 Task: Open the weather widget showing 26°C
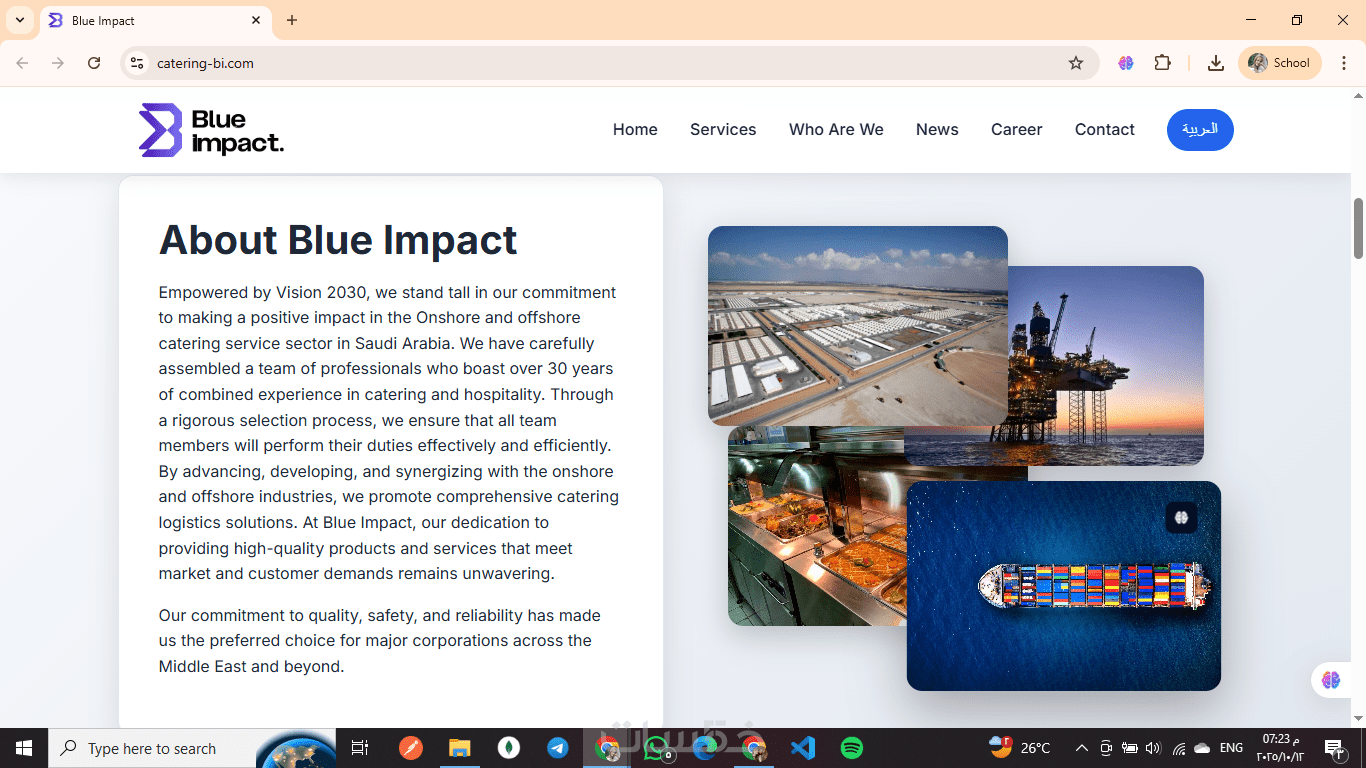tap(1020, 748)
